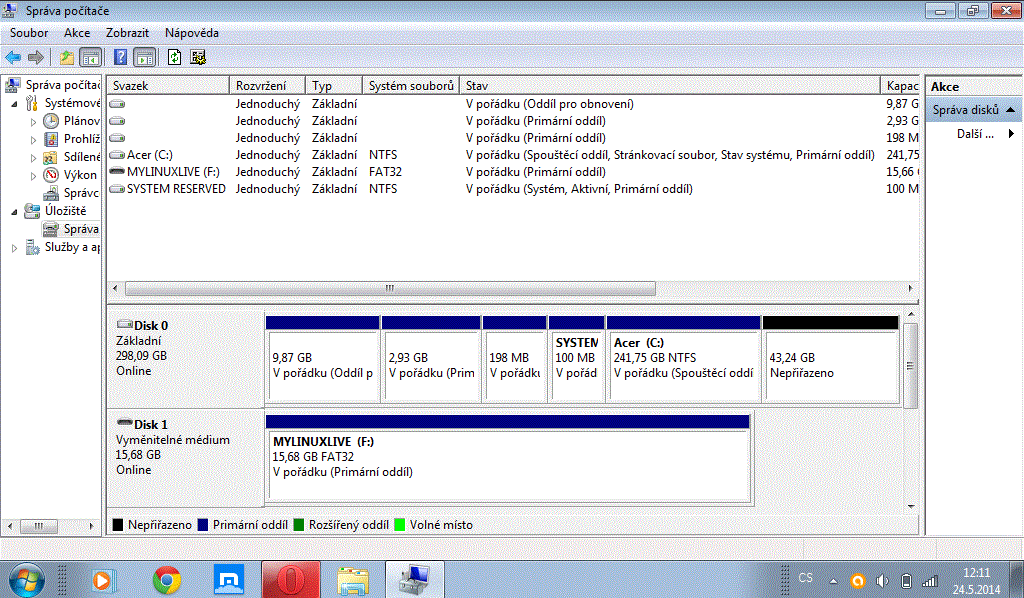The image size is (1024, 598).
Task: Select the 9,87 GB partition block on Disk 0
Action: click(323, 359)
